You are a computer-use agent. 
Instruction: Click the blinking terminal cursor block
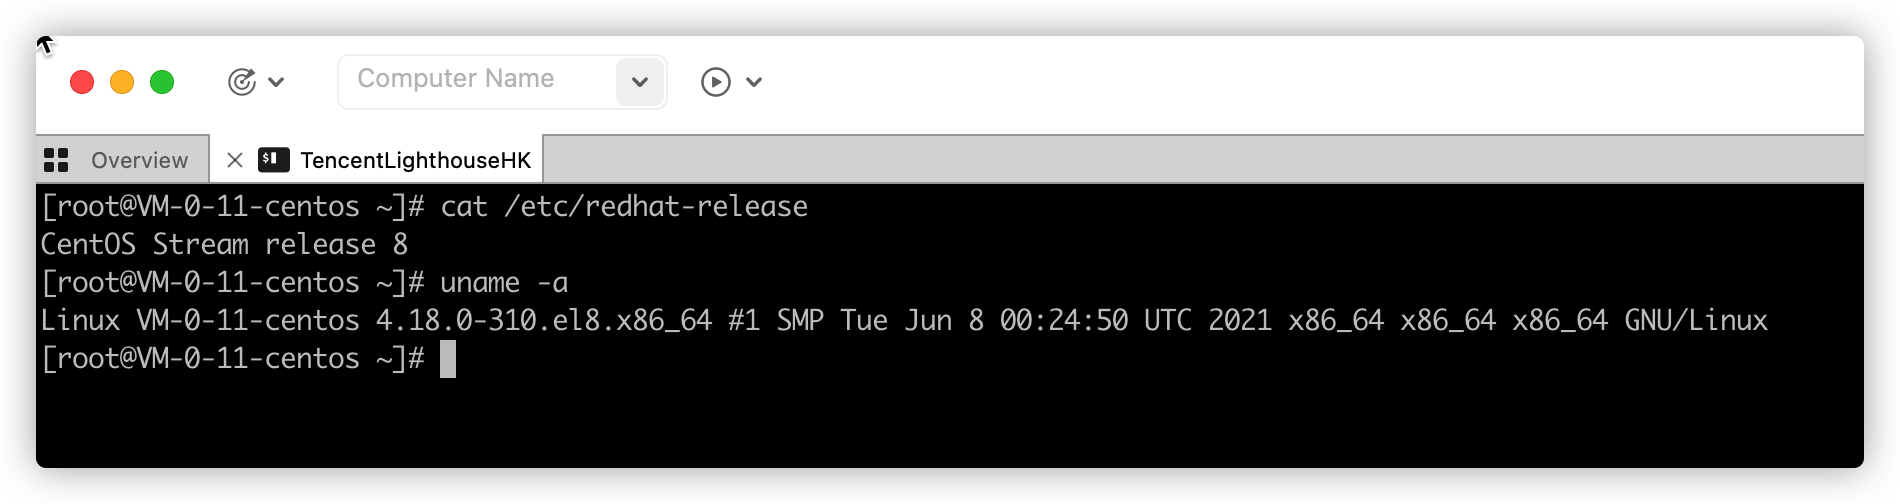(x=448, y=359)
